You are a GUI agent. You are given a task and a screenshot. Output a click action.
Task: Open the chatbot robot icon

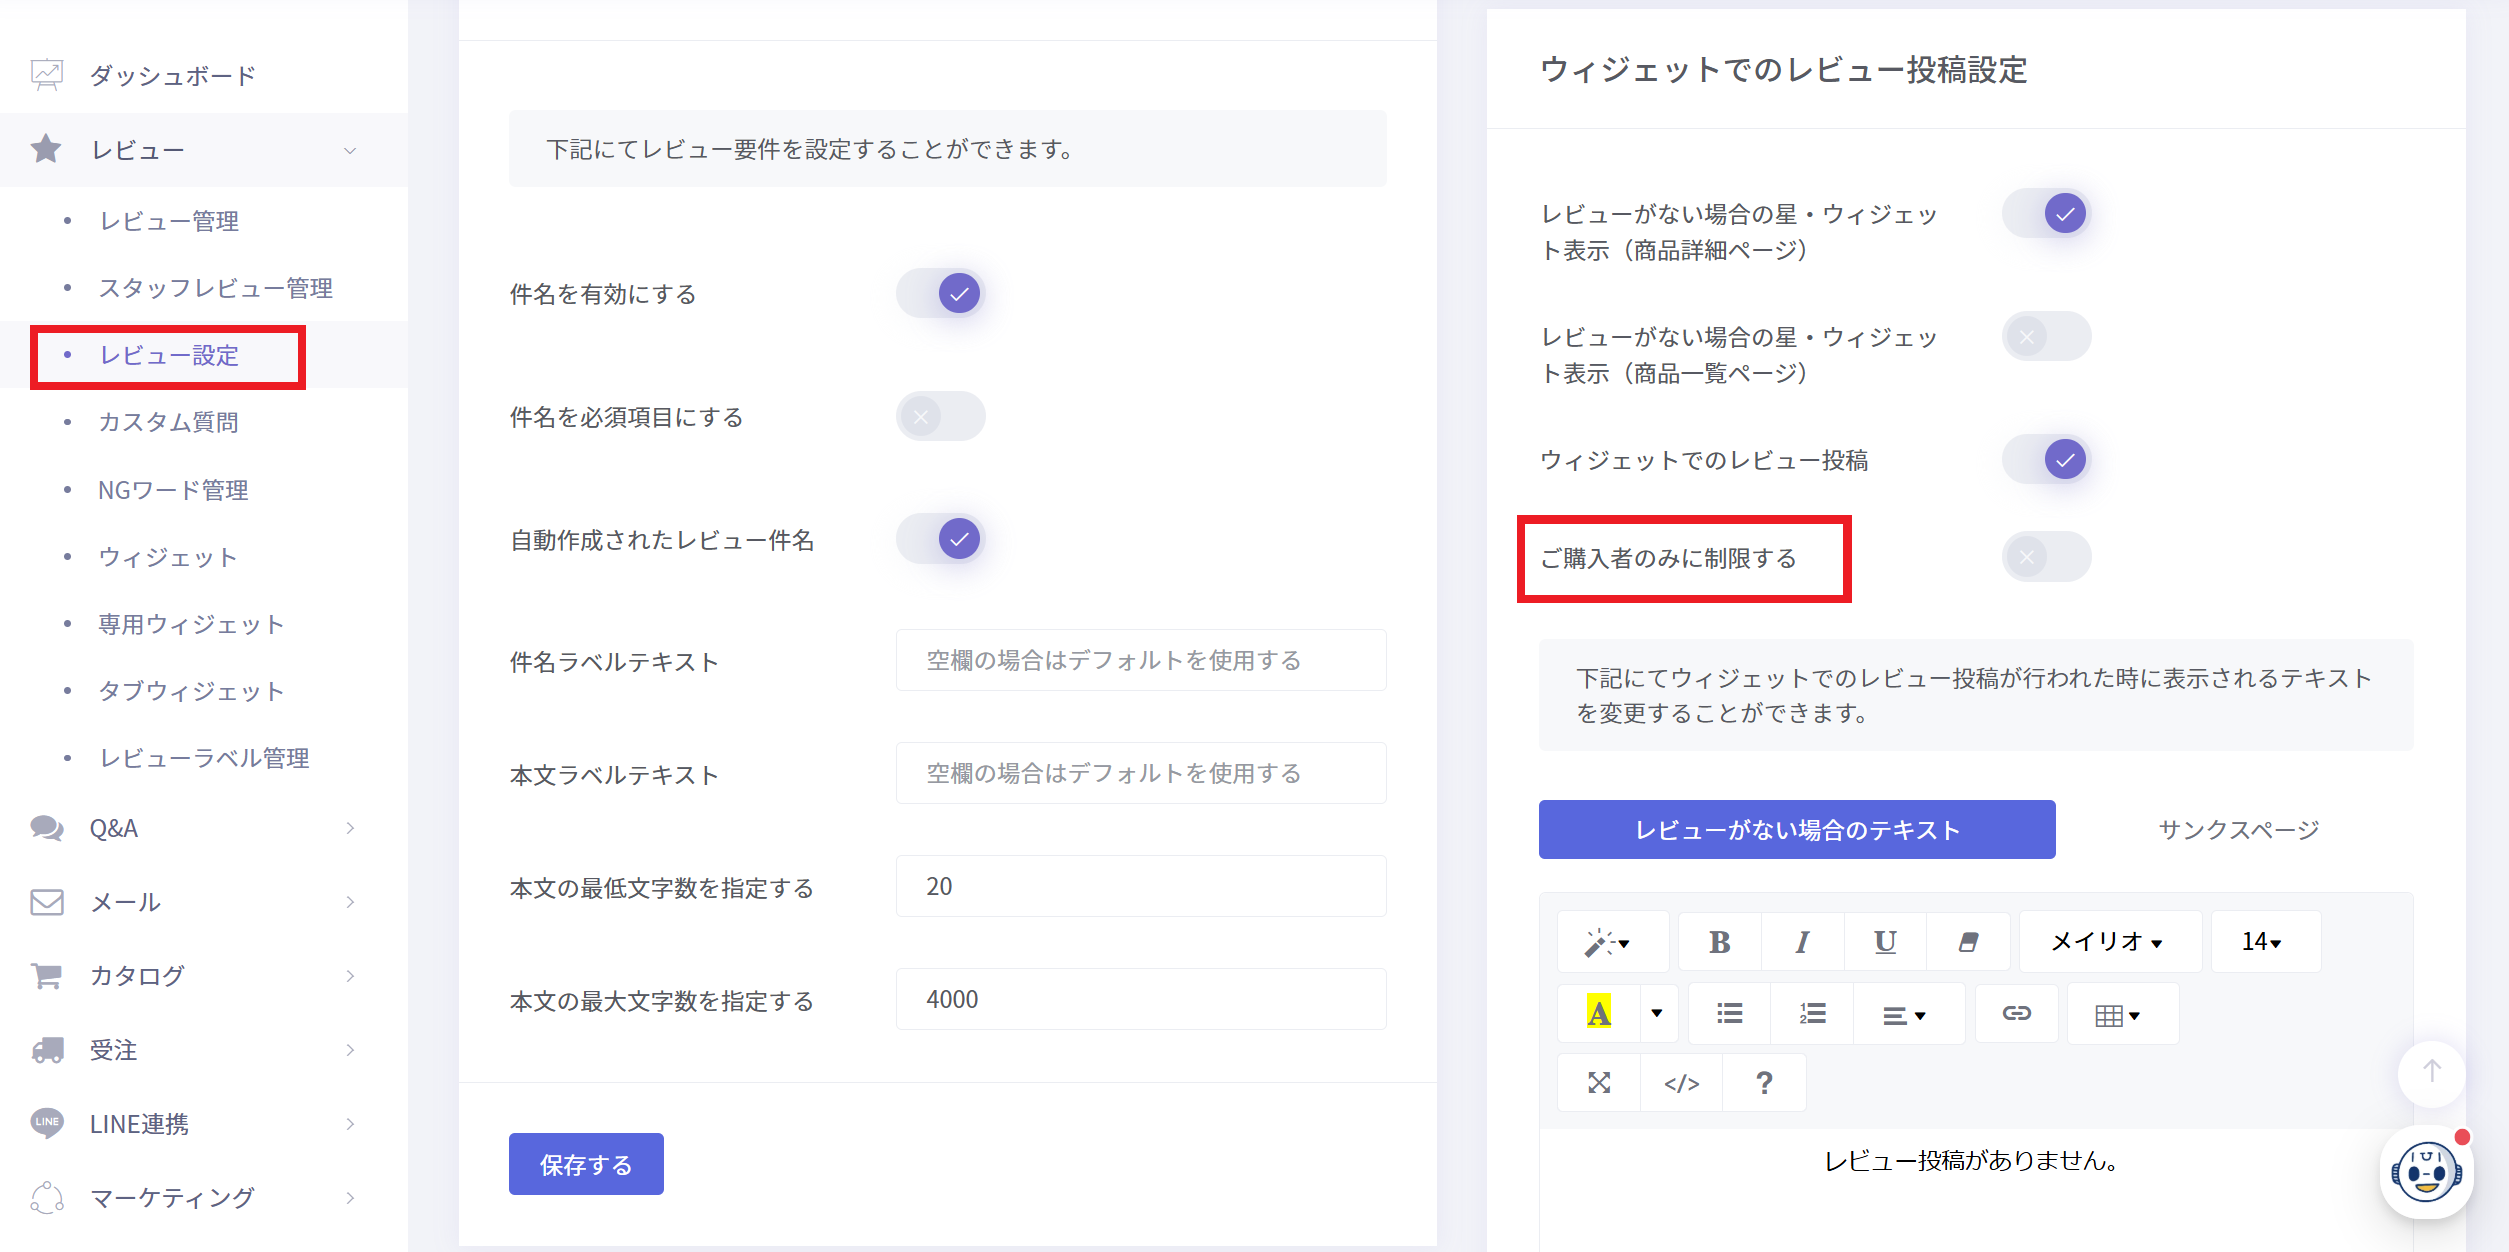[x=2425, y=1172]
